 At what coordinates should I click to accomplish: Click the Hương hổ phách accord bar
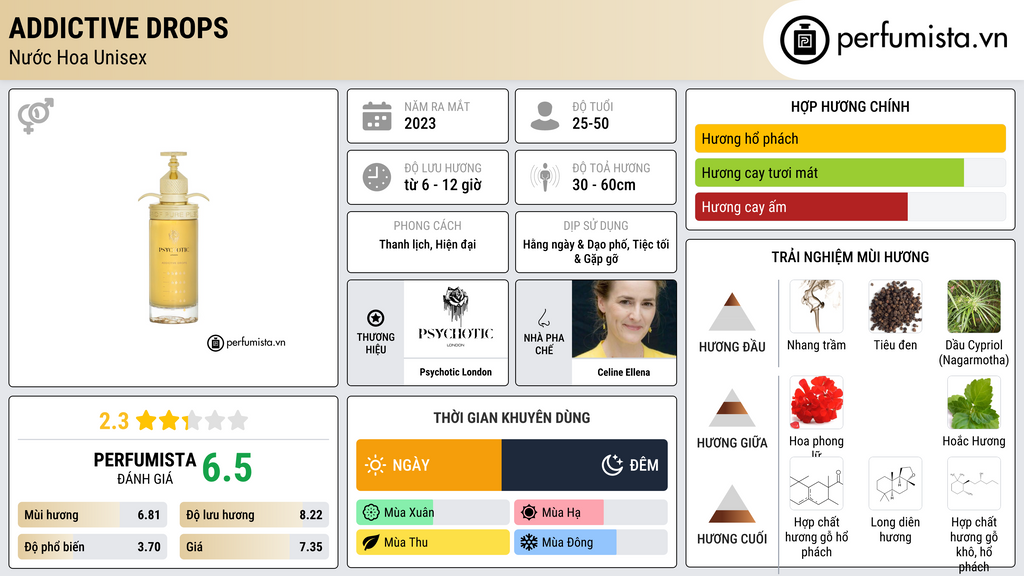point(850,138)
